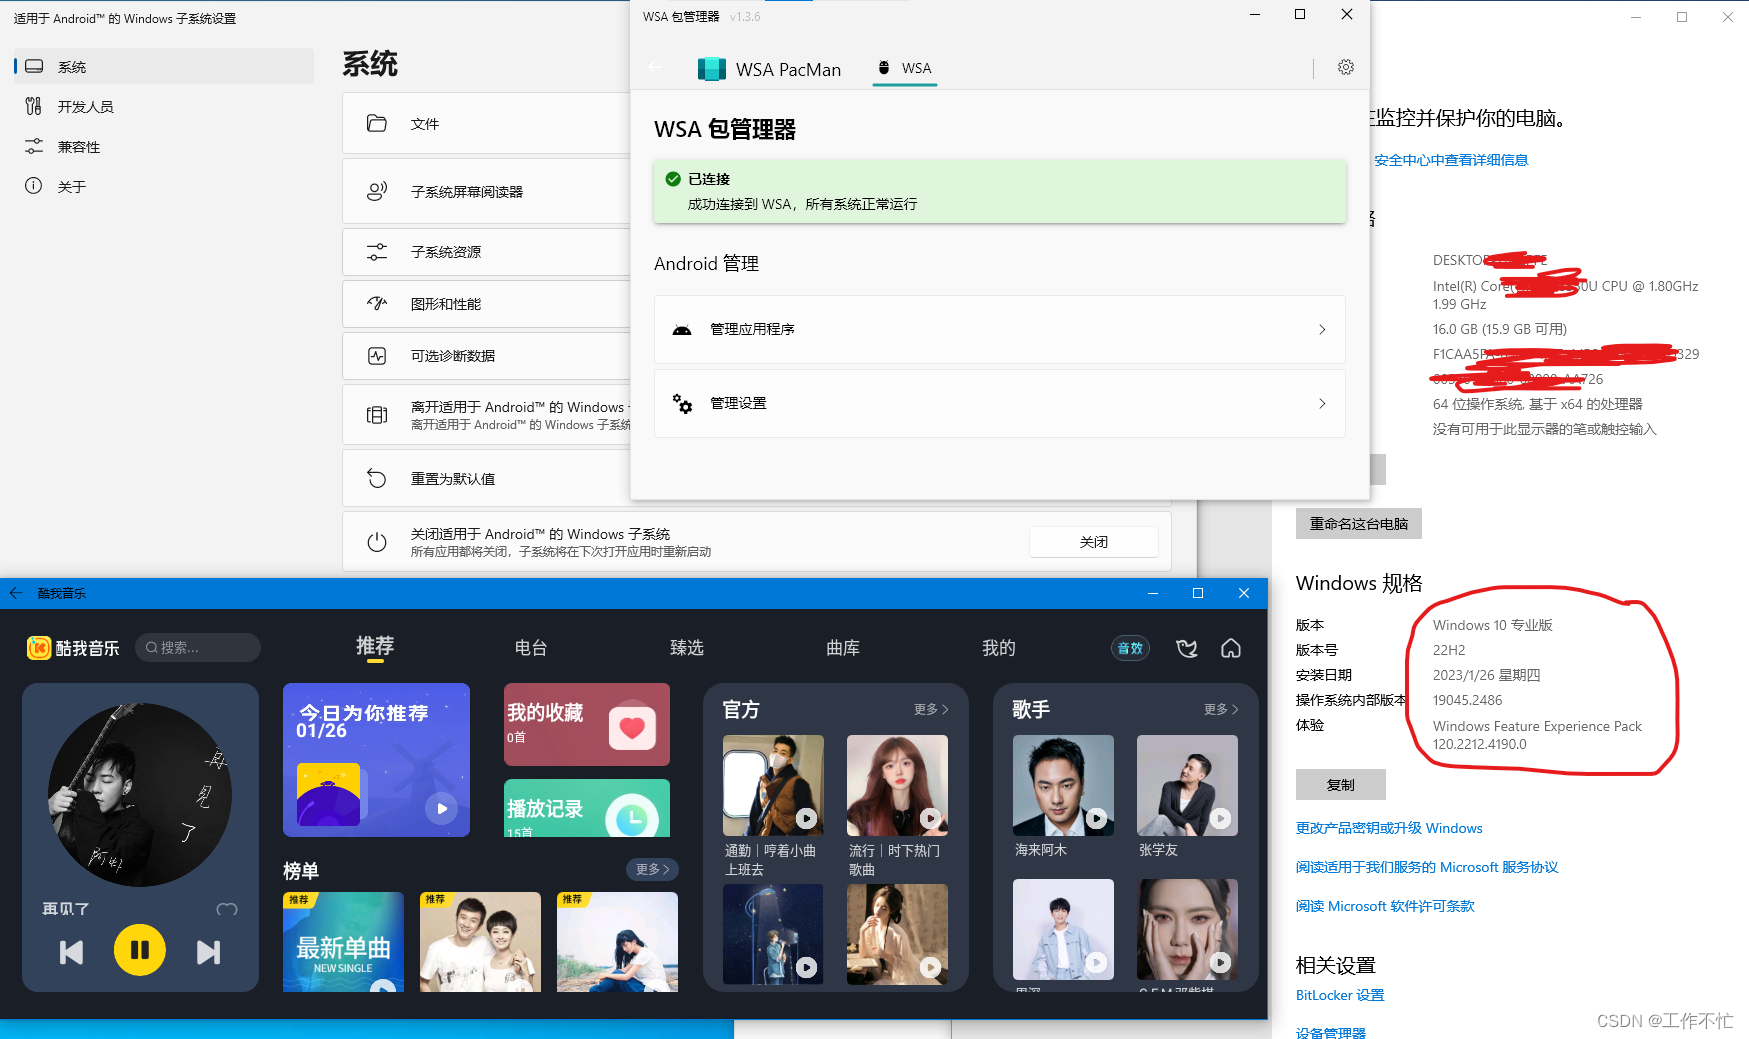Image resolution: width=1749 pixels, height=1039 pixels.
Task: Open 流行 时下热门歌曲 playlist
Action: [897, 785]
